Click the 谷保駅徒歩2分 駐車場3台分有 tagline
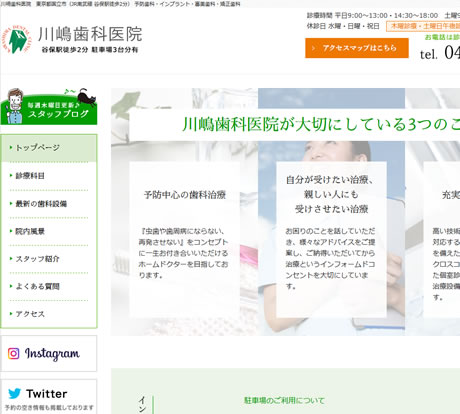Screen dimensions: 460x414 click(90, 50)
